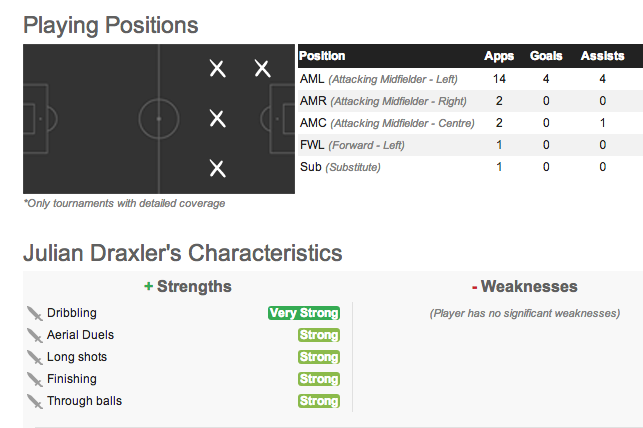This screenshot has height=428, width=643.
Task: Click the centre X marker on the pitch
Action: [x=217, y=118]
